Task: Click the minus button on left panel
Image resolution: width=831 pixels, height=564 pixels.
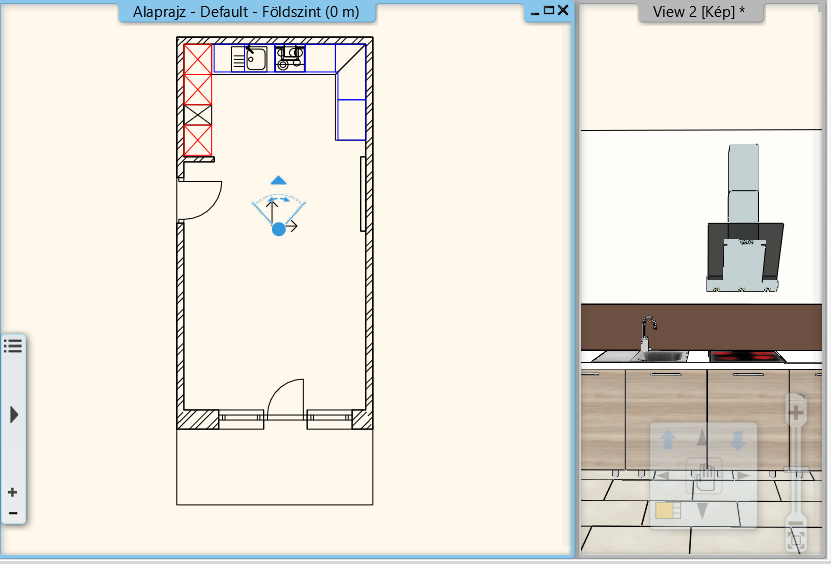Action: point(13,513)
